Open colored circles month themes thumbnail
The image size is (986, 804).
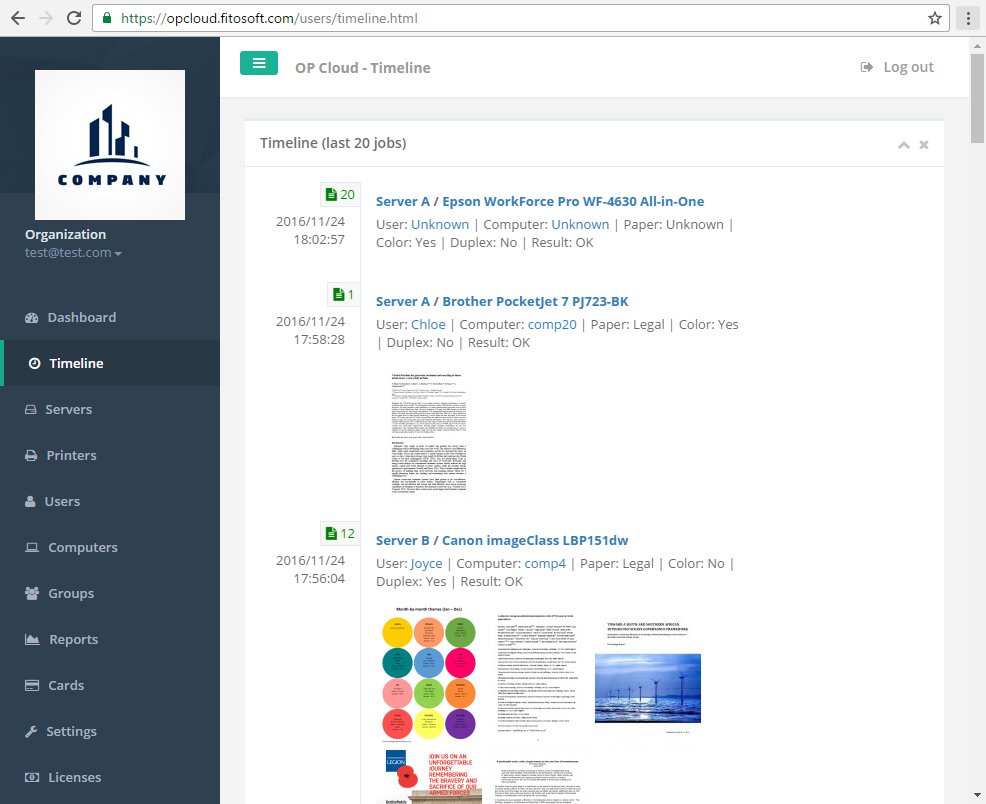tap(429, 673)
